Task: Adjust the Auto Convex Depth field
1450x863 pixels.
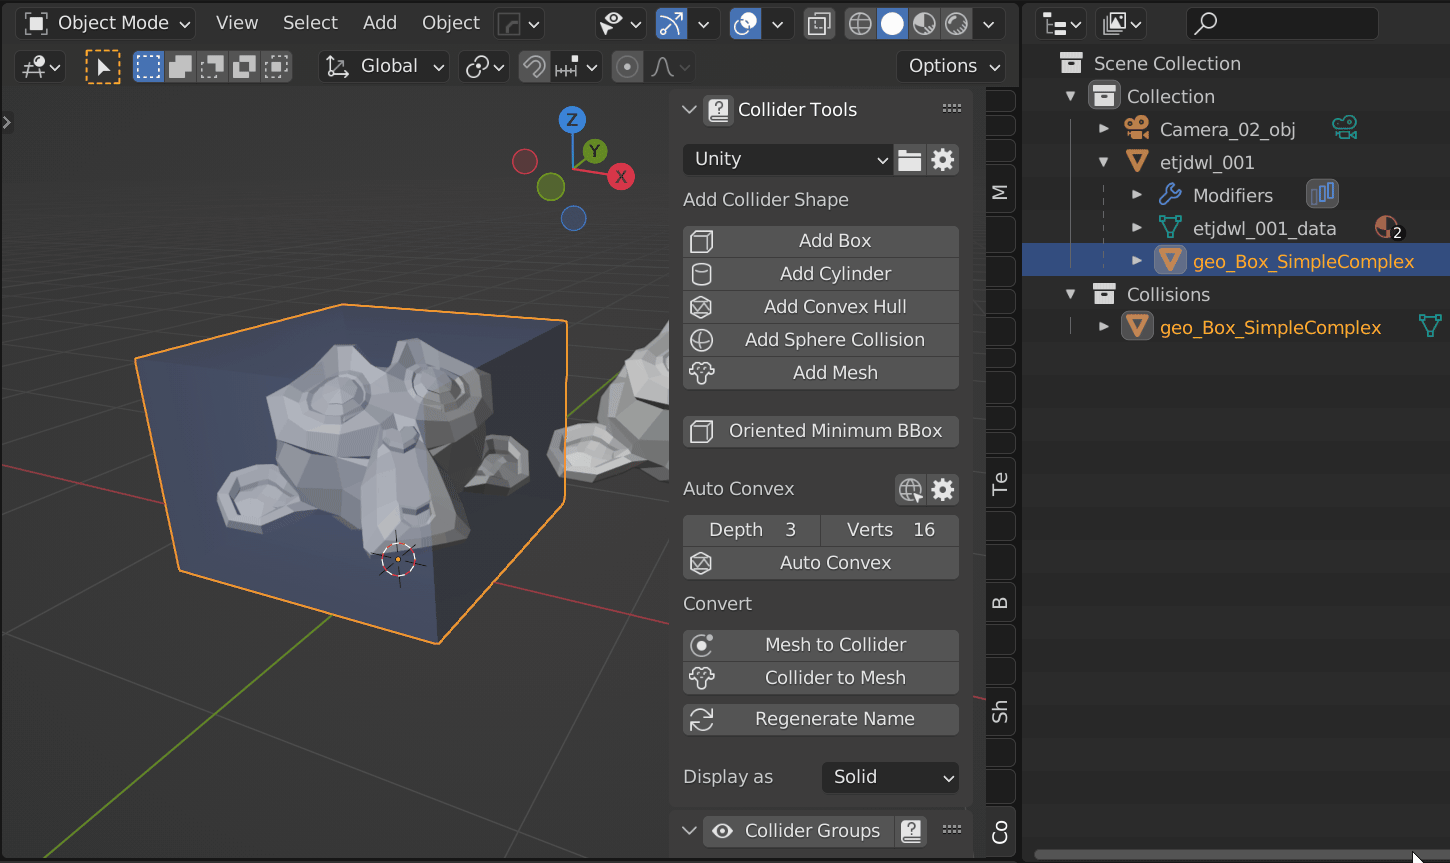Action: coord(751,530)
